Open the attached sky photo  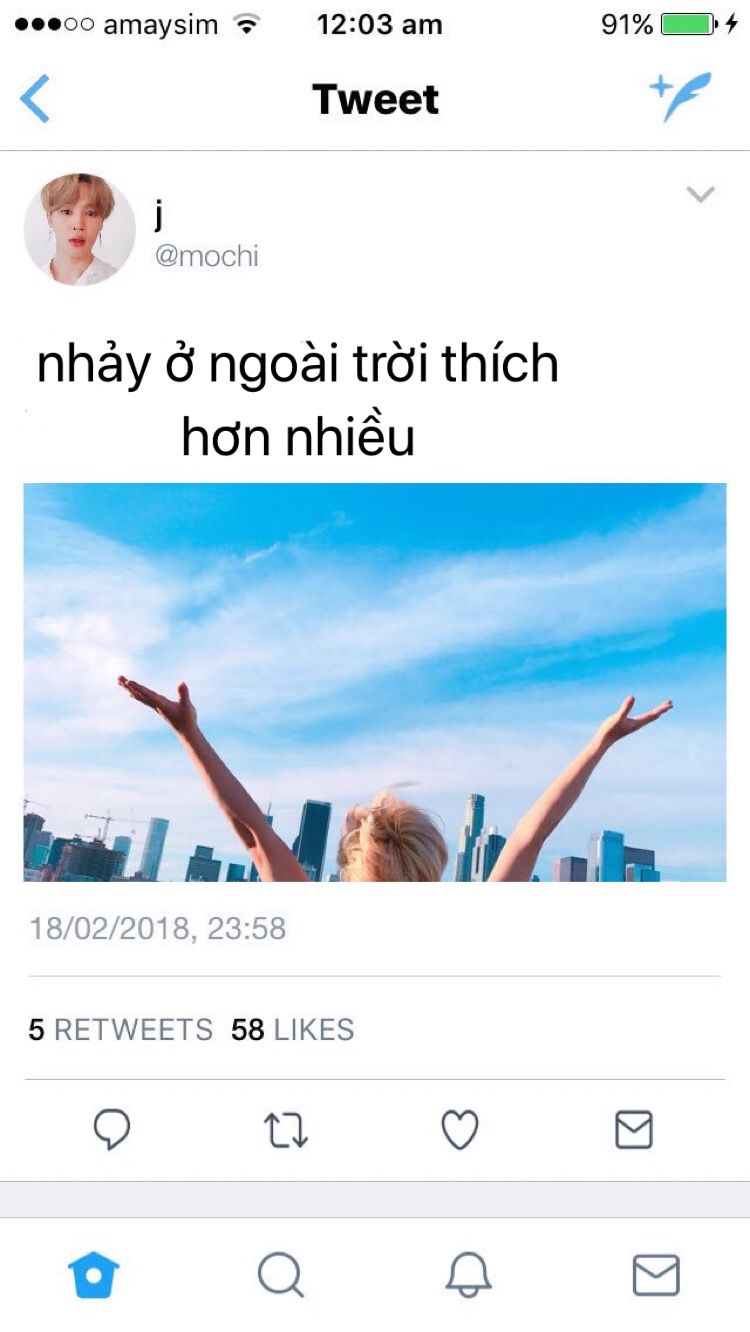pos(375,682)
